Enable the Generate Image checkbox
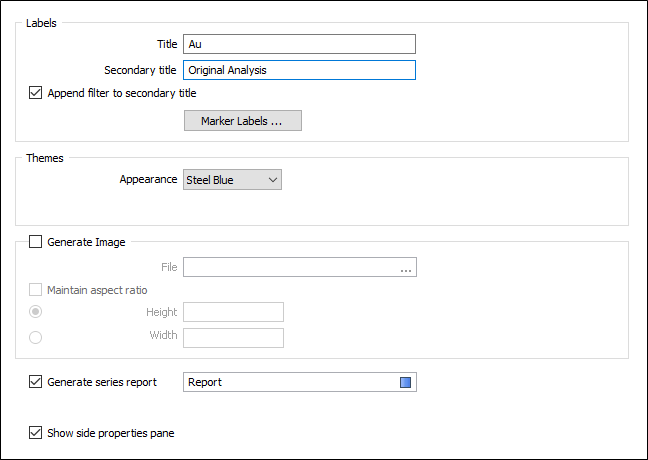The height and width of the screenshot is (460, 648). coord(36,241)
